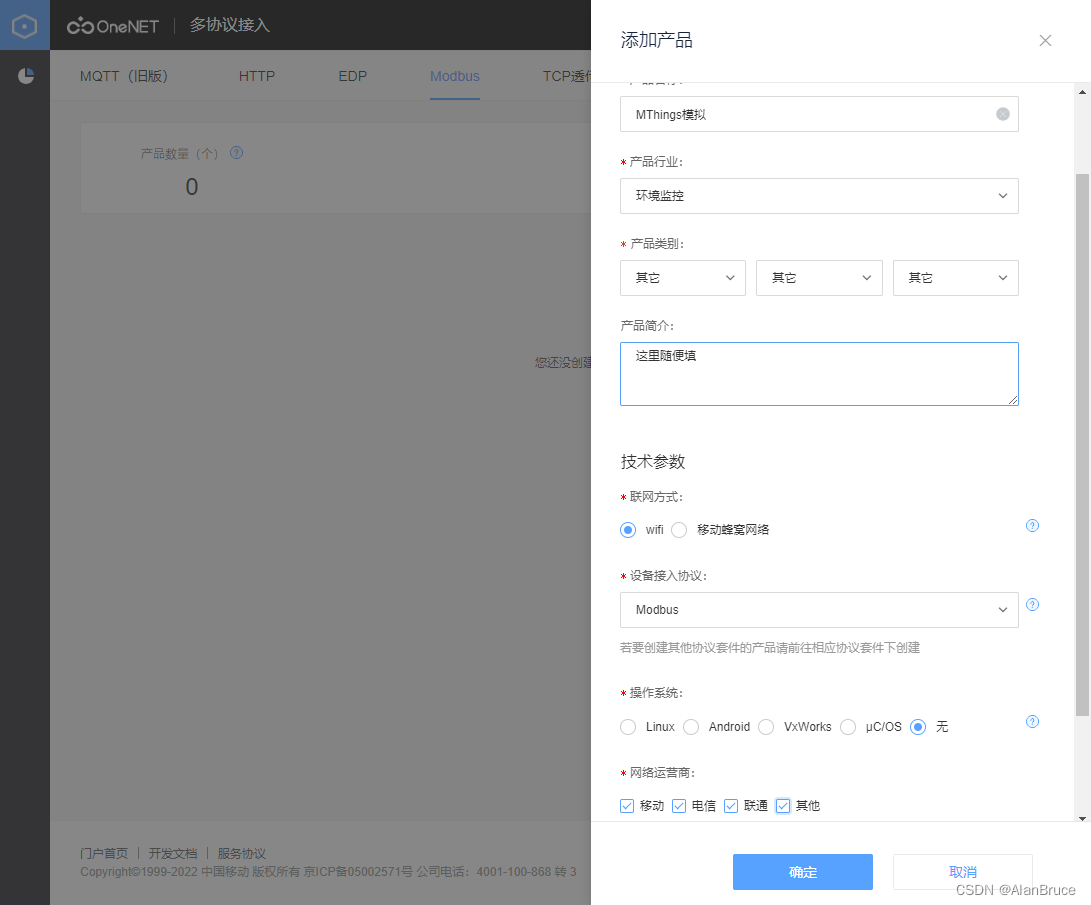This screenshot has width=1091, height=905.
Task: Click help icon for 操作系统
Action: tap(1033, 721)
